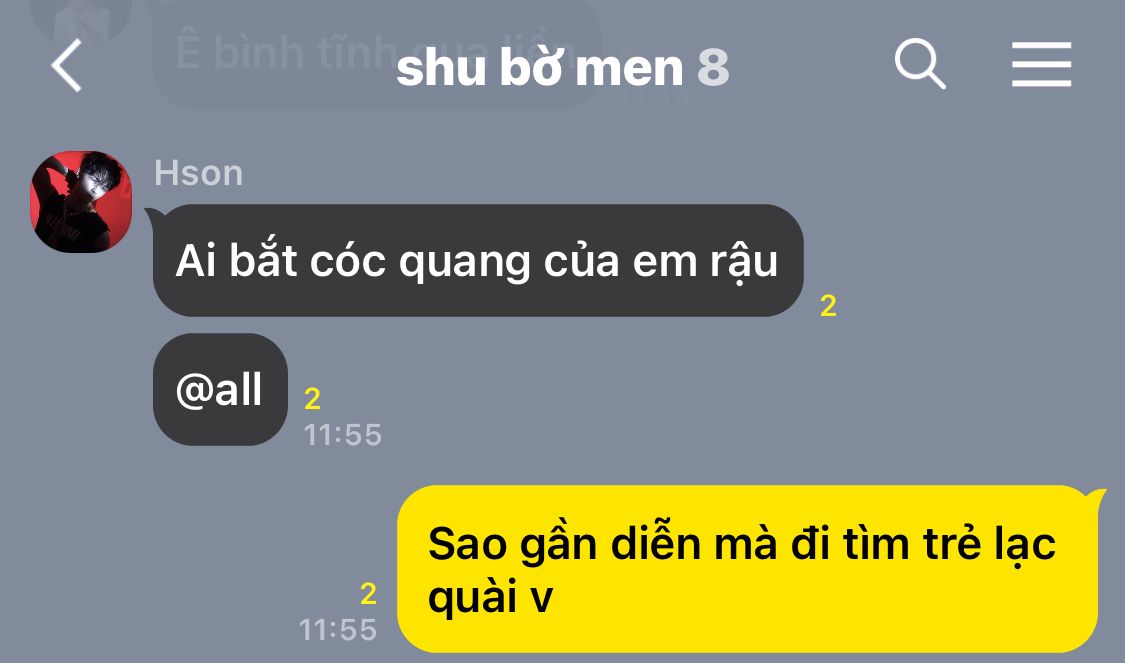Tap the member count 8 in the header
The height and width of the screenshot is (663, 1125).
tap(712, 67)
